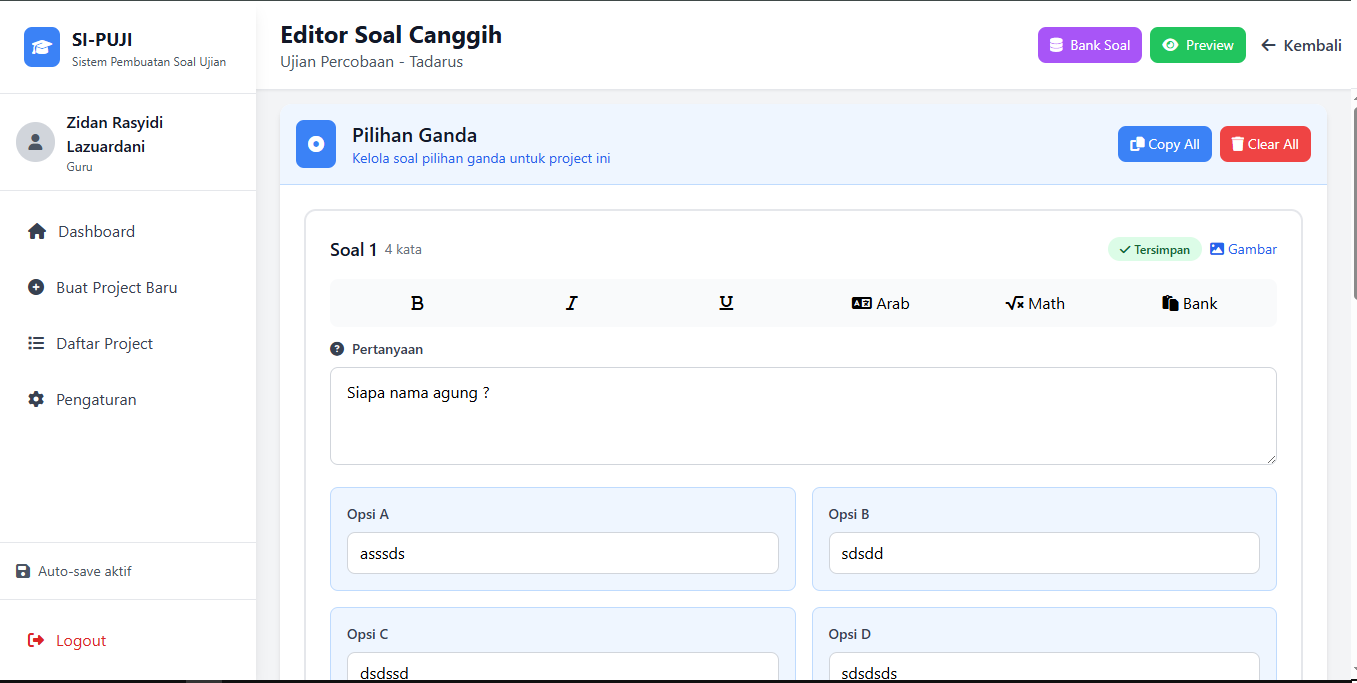
Task: Insert Arab text using Arab tool
Action: [880, 303]
